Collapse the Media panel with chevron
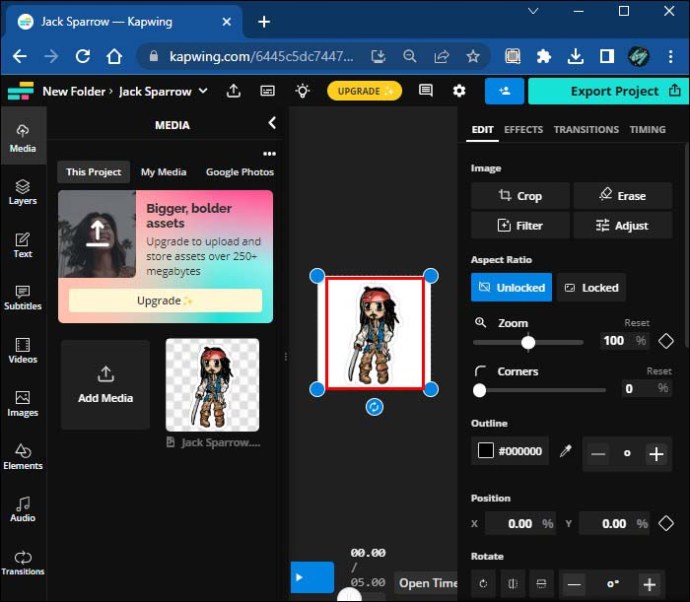The width and height of the screenshot is (690, 602). (x=271, y=123)
